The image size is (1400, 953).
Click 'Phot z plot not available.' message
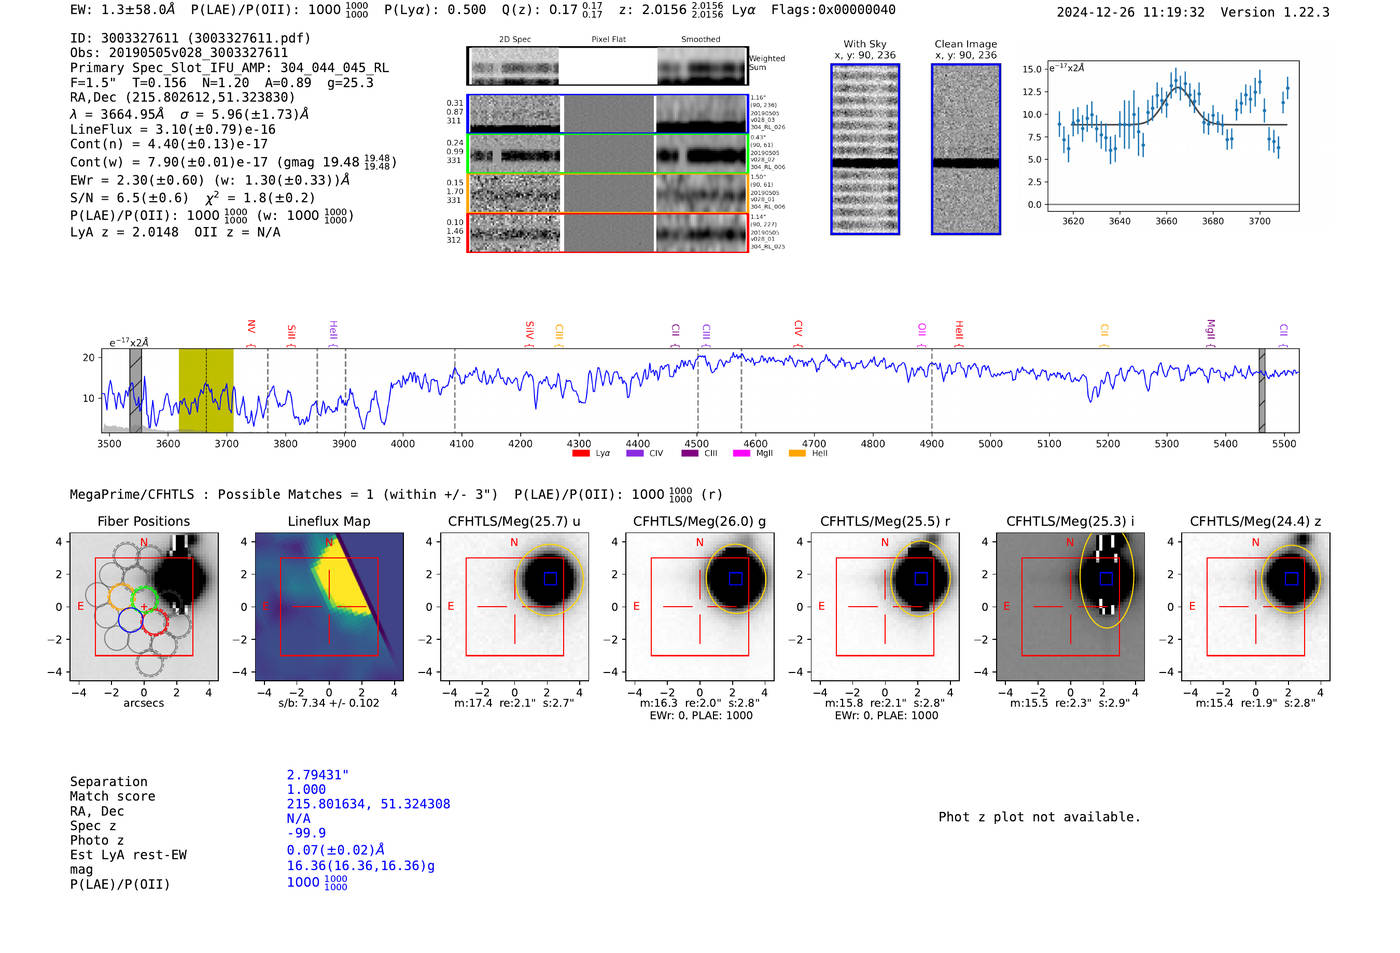coord(1039,817)
